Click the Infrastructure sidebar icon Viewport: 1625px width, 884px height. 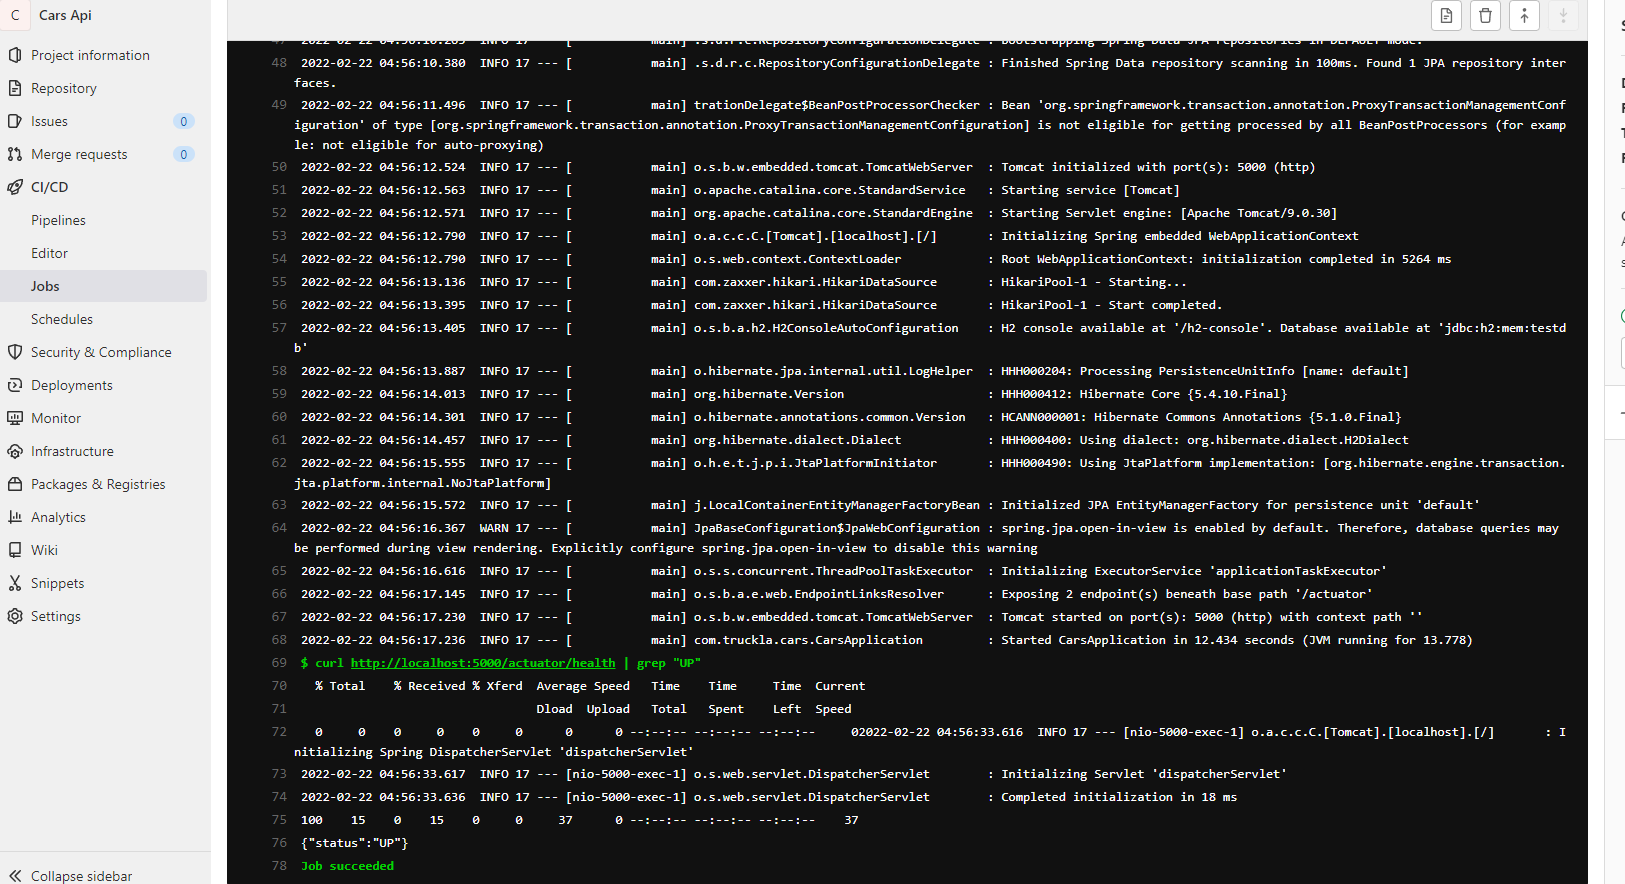pos(15,451)
